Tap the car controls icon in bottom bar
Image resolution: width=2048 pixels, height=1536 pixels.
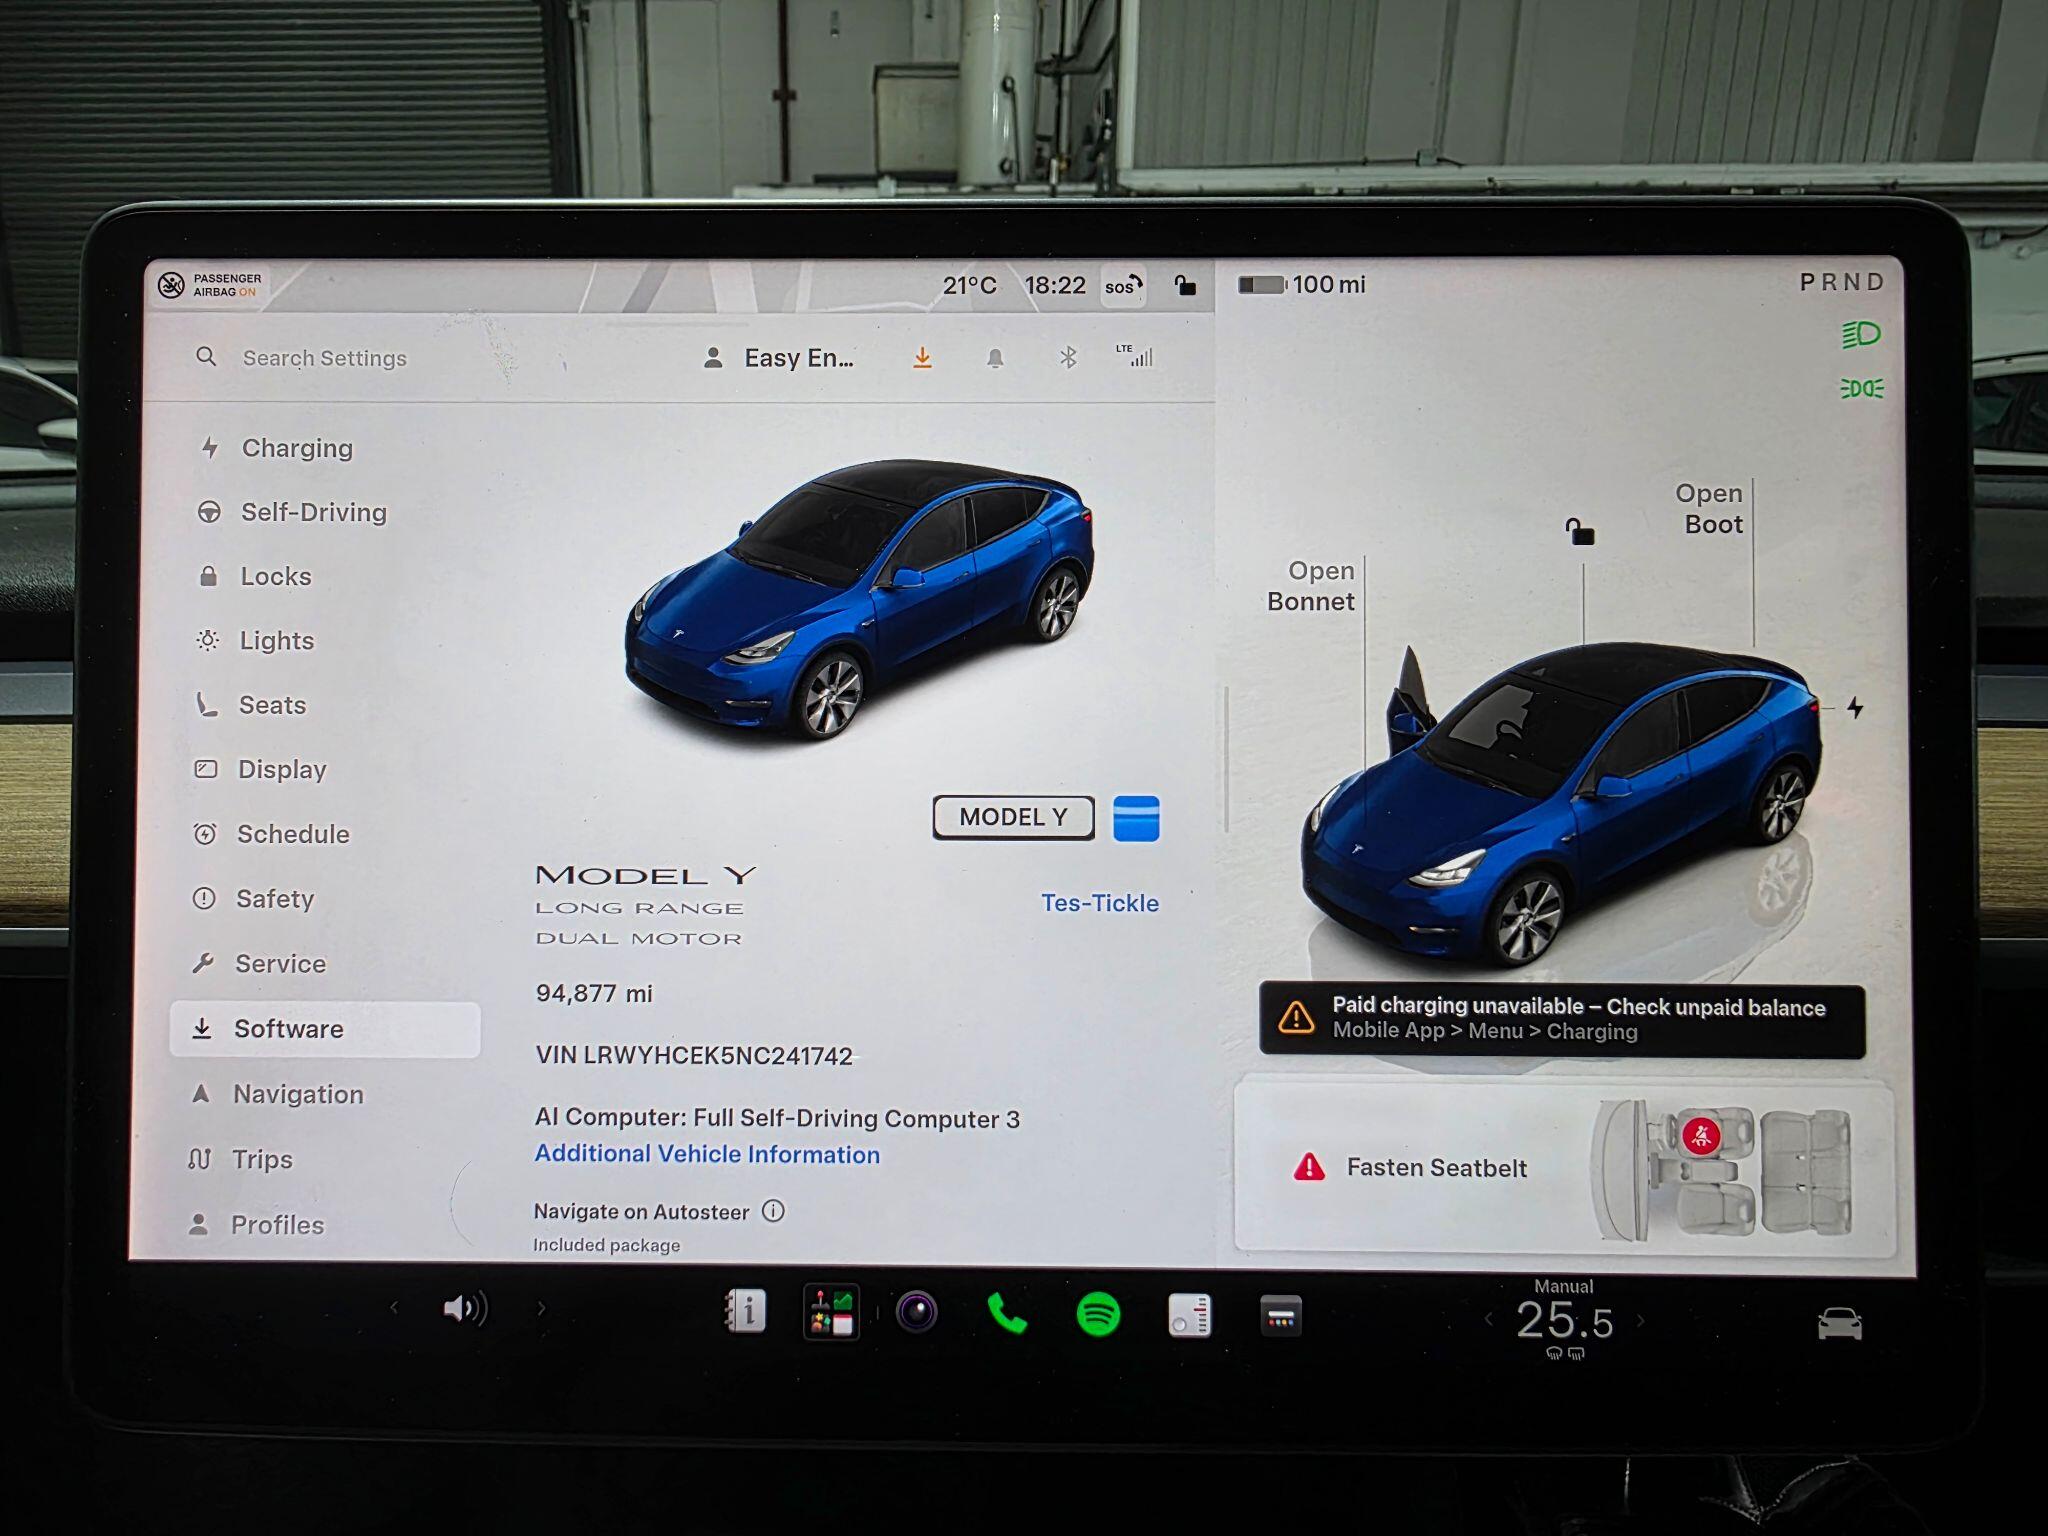click(1840, 1324)
